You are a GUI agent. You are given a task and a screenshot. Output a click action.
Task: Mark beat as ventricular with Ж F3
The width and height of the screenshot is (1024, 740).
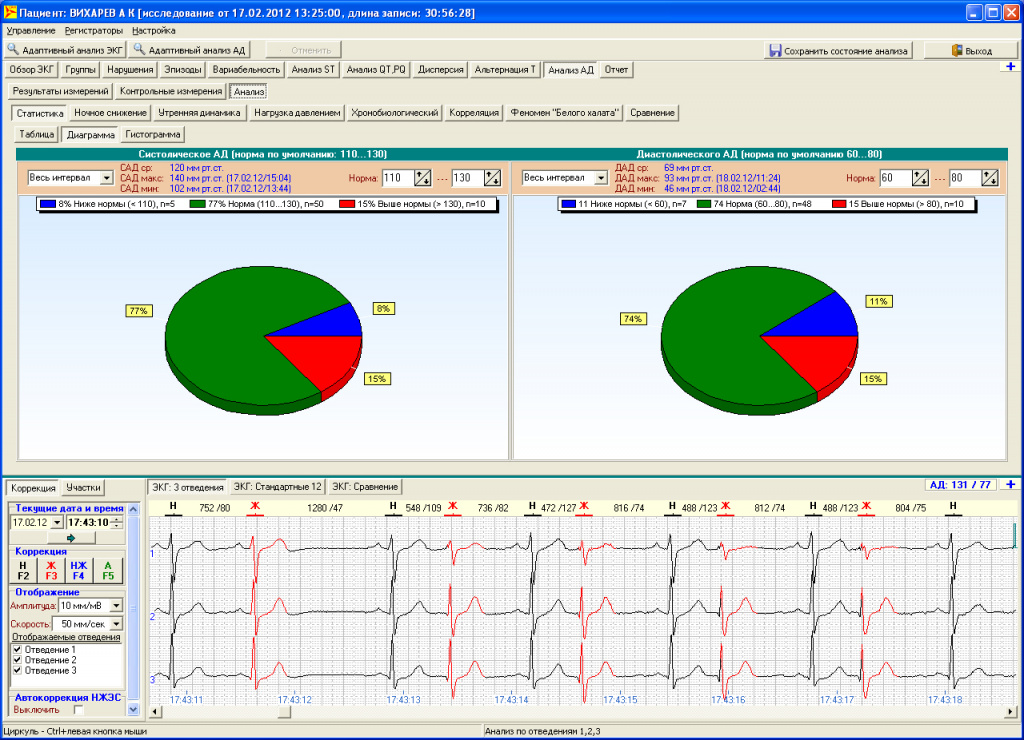[x=51, y=570]
